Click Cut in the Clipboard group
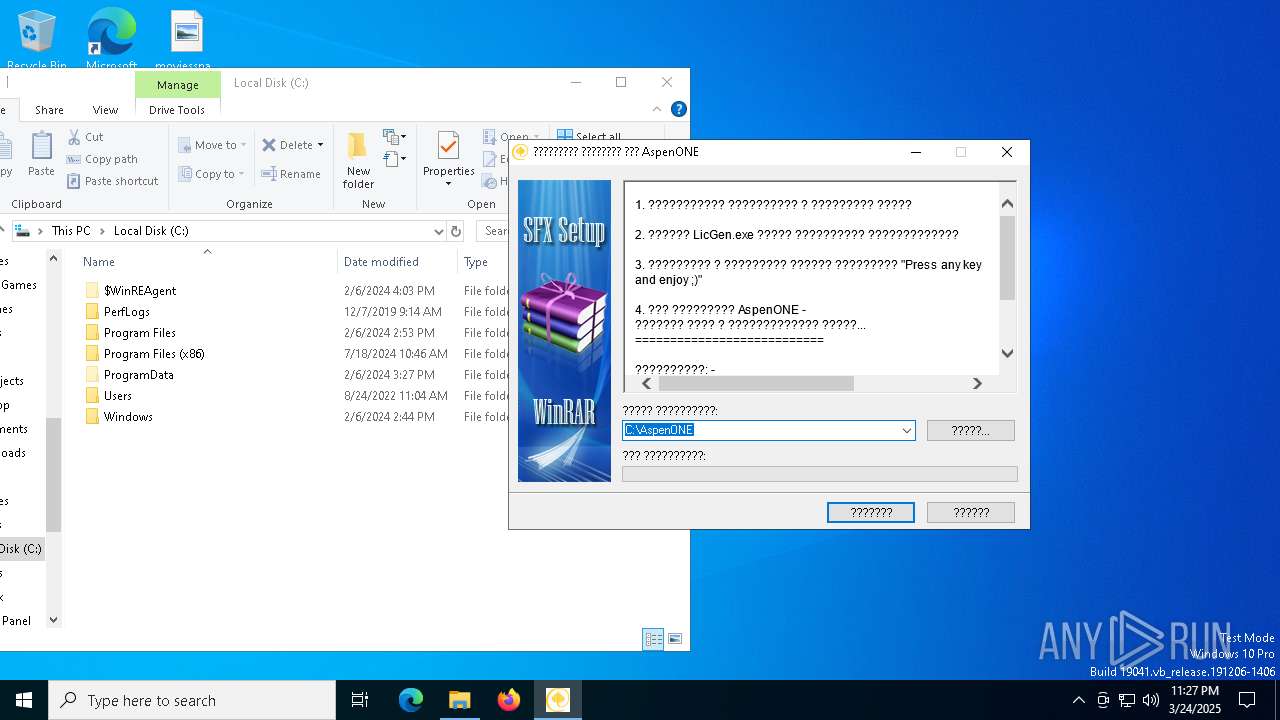 [86, 137]
